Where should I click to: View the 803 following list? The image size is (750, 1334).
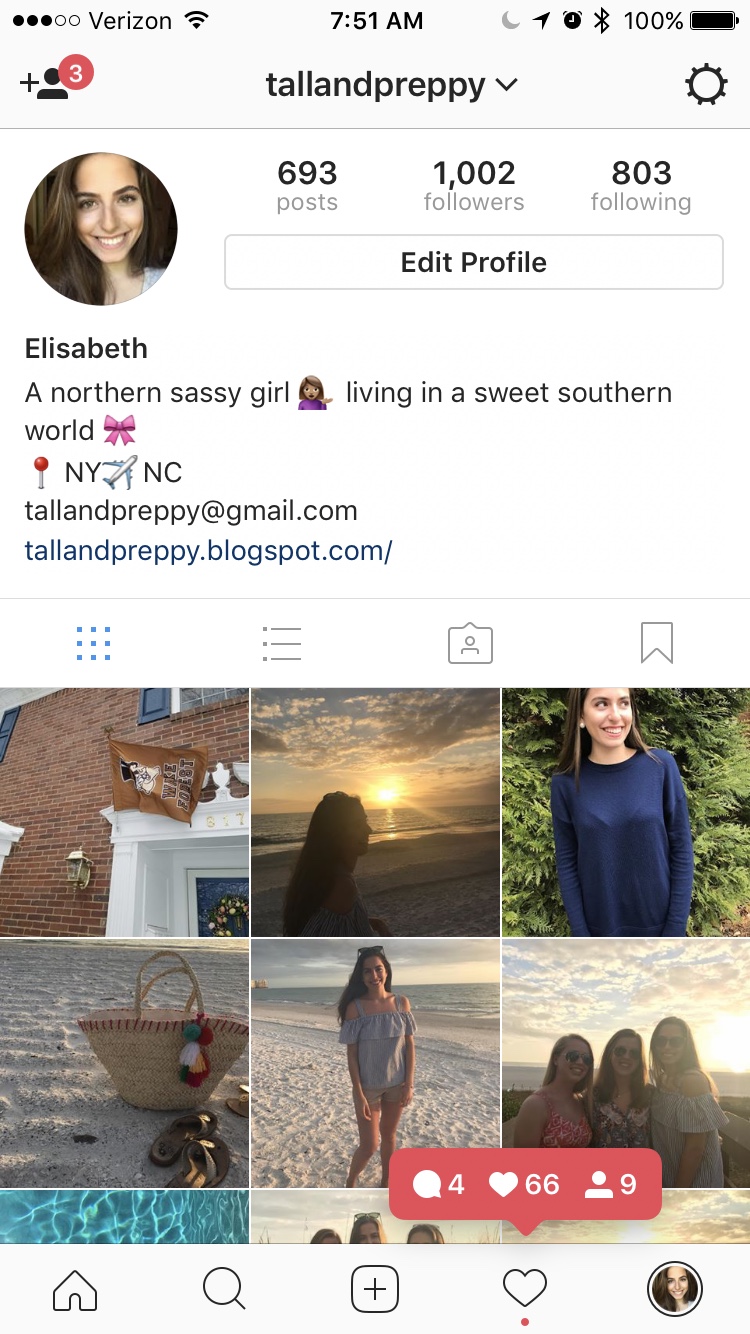click(641, 186)
